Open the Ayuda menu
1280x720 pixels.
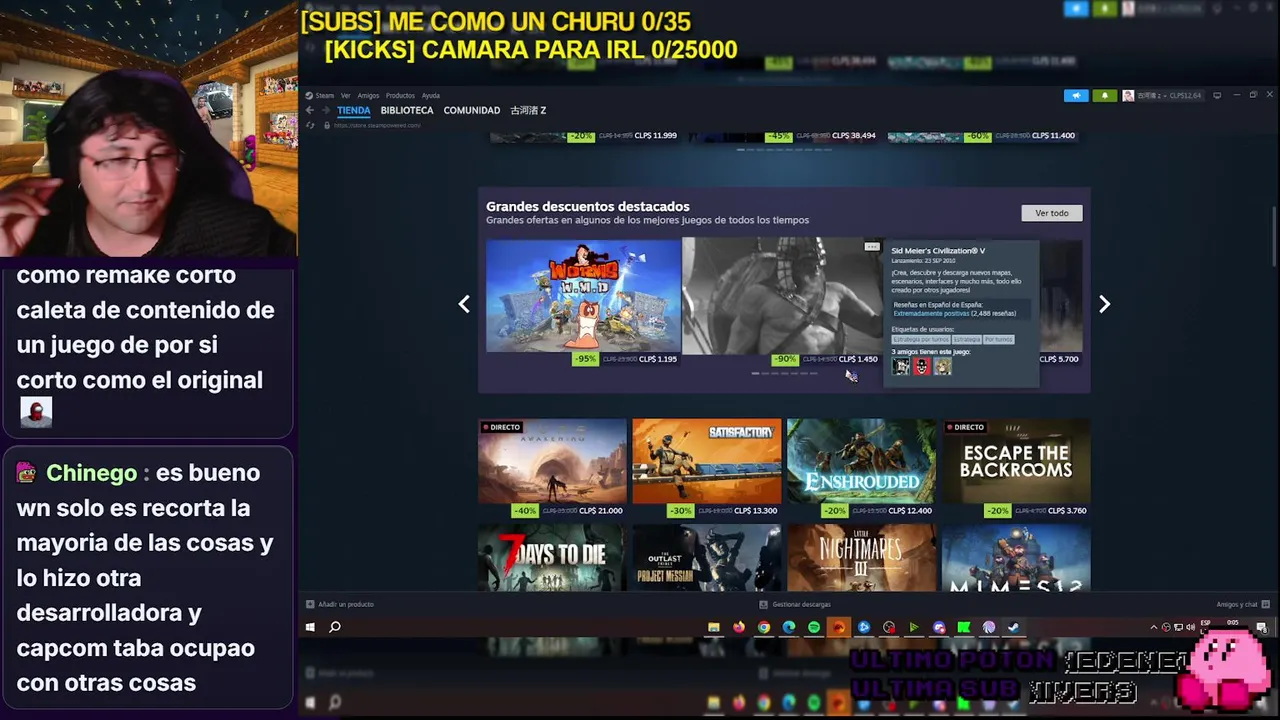(x=431, y=96)
